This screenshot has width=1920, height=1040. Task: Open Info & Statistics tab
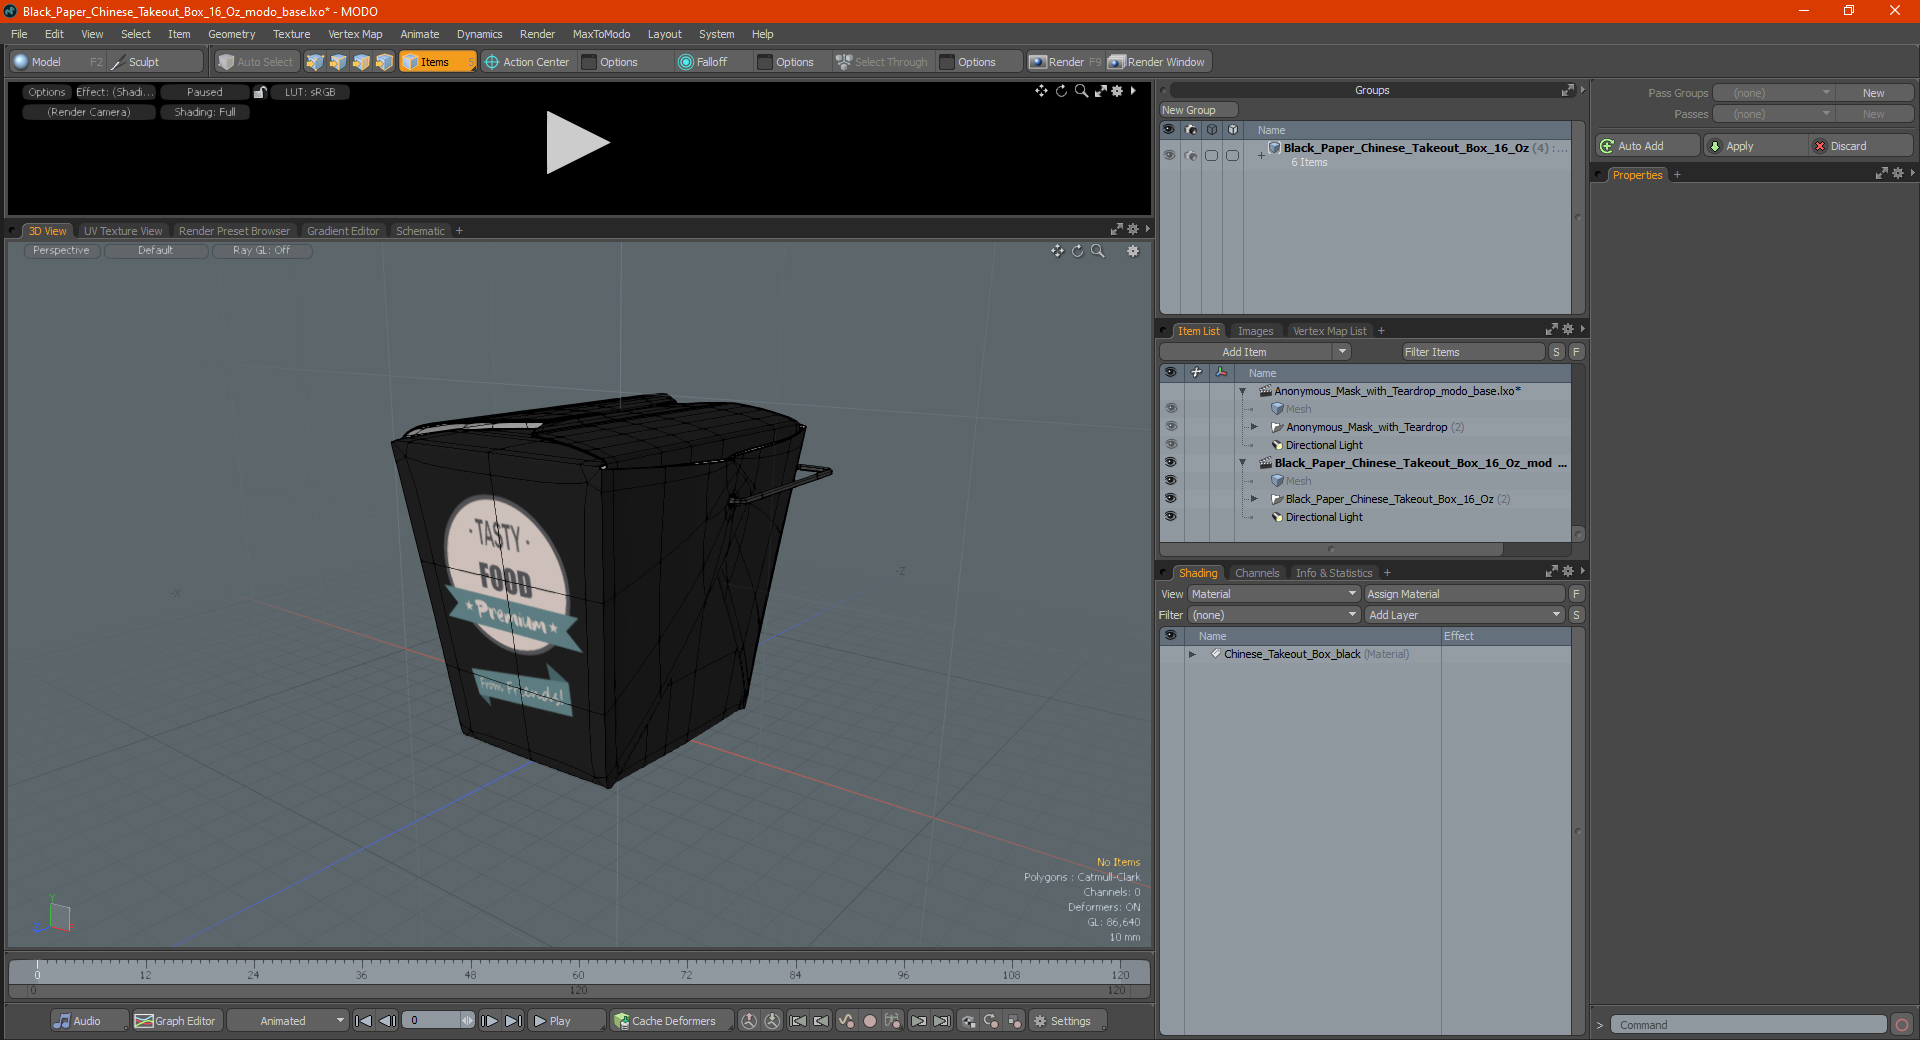click(1334, 573)
